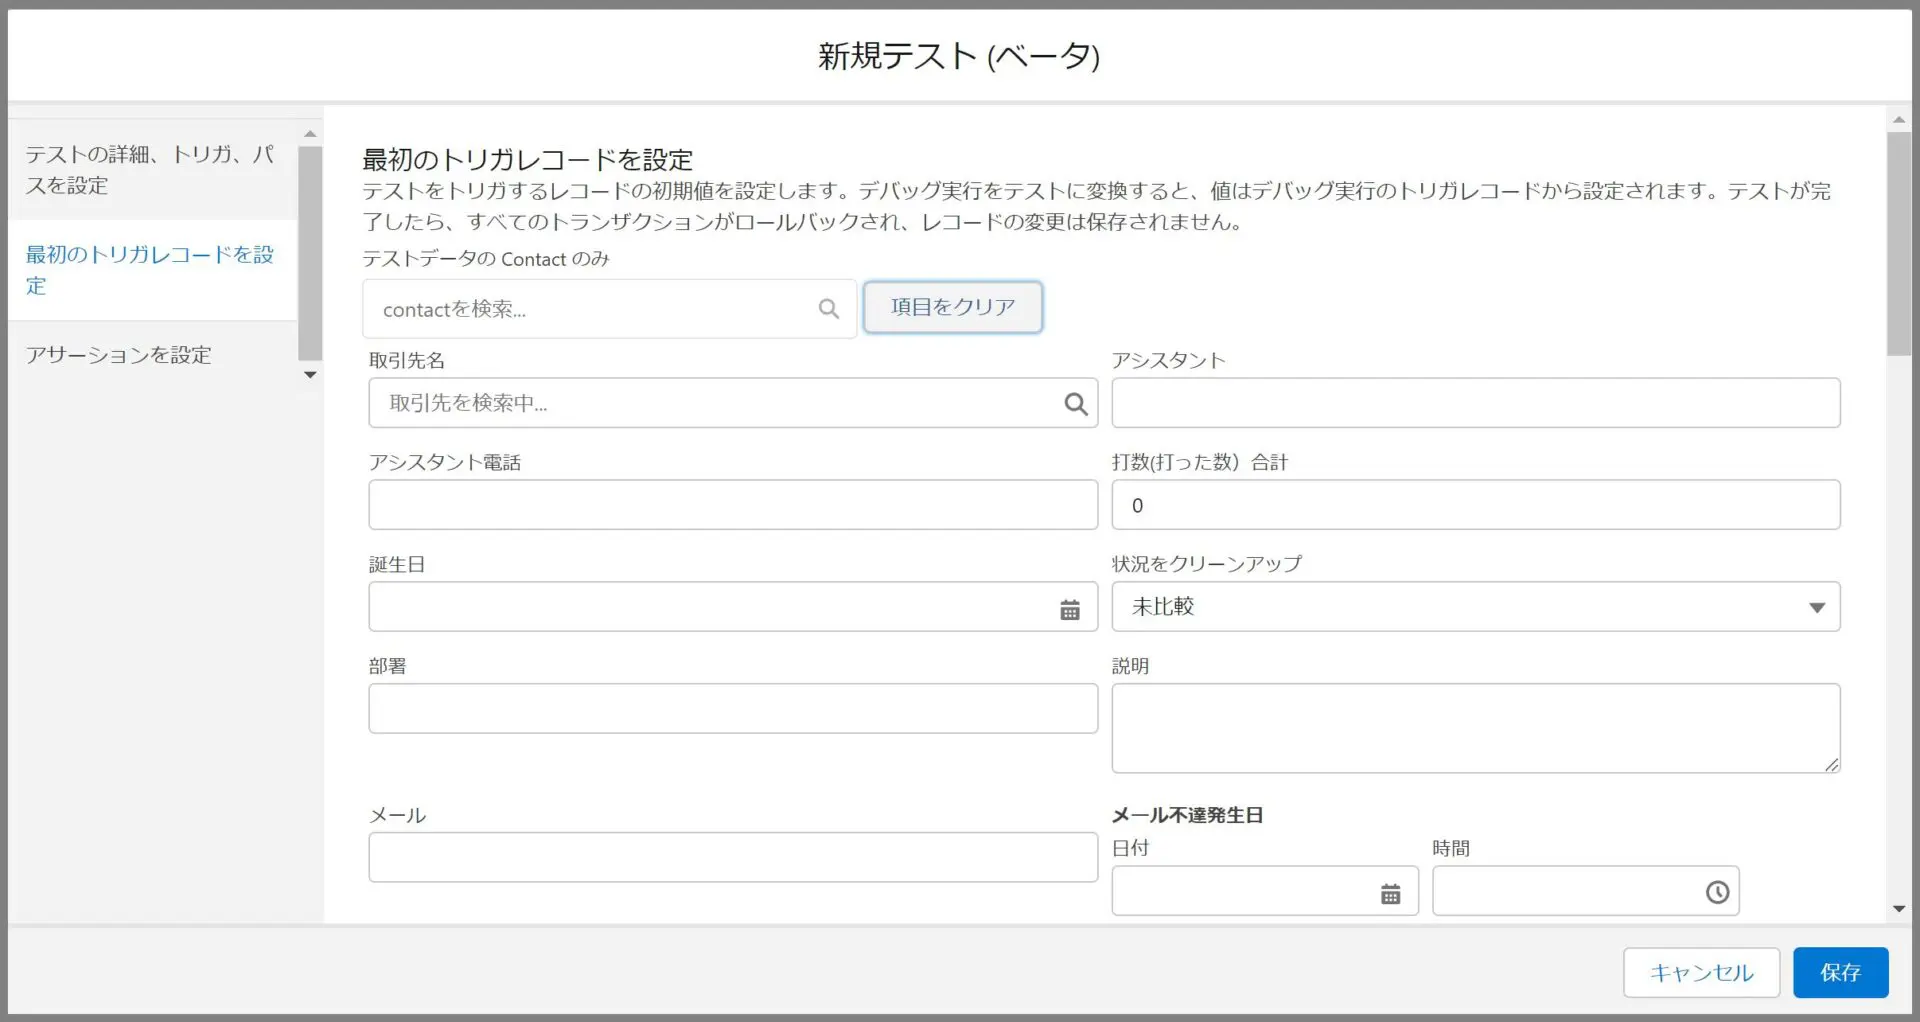The width and height of the screenshot is (1920, 1022).
Task: Click the 項目をクリア button
Action: (952, 307)
